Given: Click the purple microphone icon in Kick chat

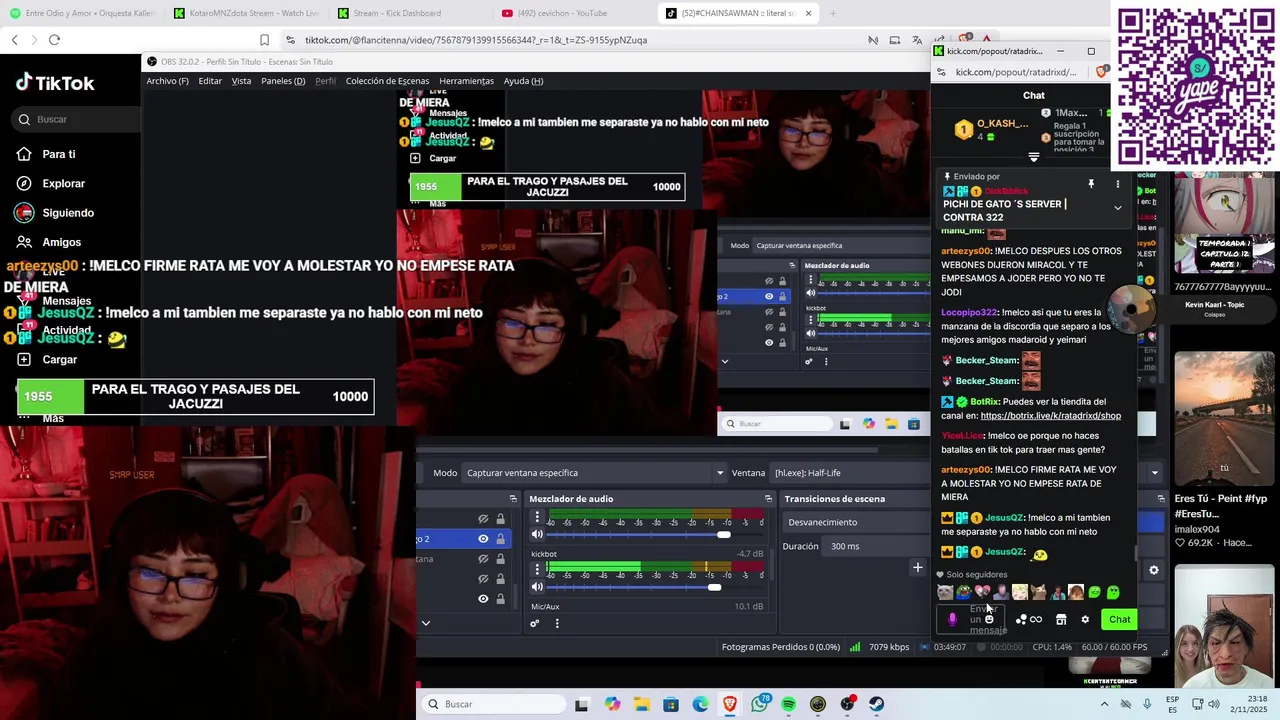Looking at the screenshot, I should point(952,619).
